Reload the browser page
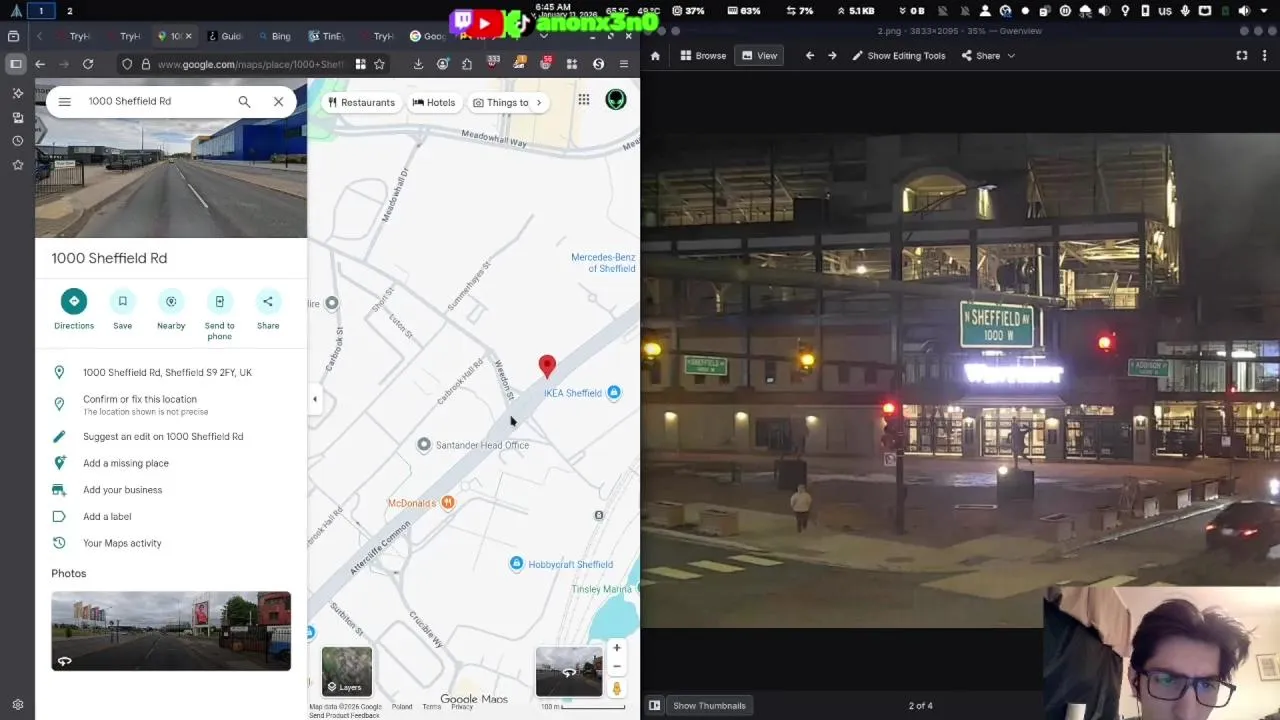This screenshot has width=1280, height=720. (88, 64)
